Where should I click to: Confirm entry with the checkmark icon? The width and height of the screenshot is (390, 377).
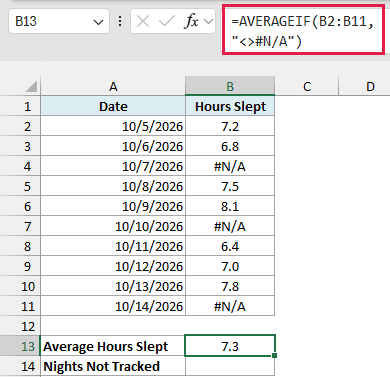[167, 22]
